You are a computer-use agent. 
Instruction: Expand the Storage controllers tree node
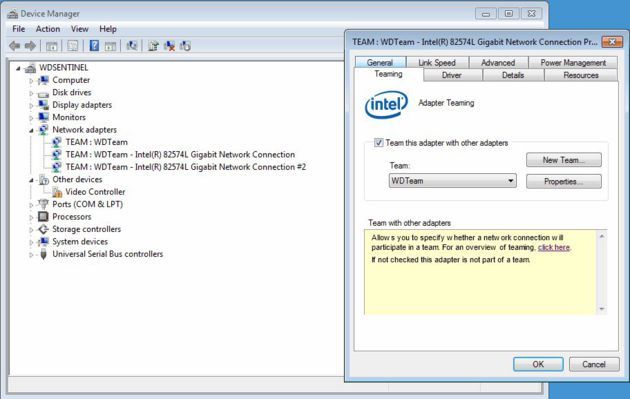point(31,230)
